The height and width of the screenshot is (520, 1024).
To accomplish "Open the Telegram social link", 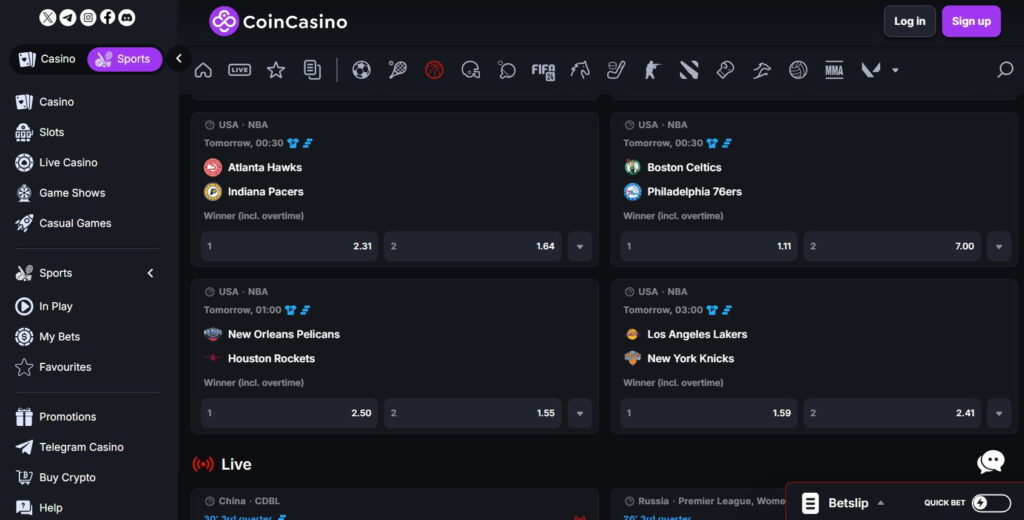I will 68,18.
